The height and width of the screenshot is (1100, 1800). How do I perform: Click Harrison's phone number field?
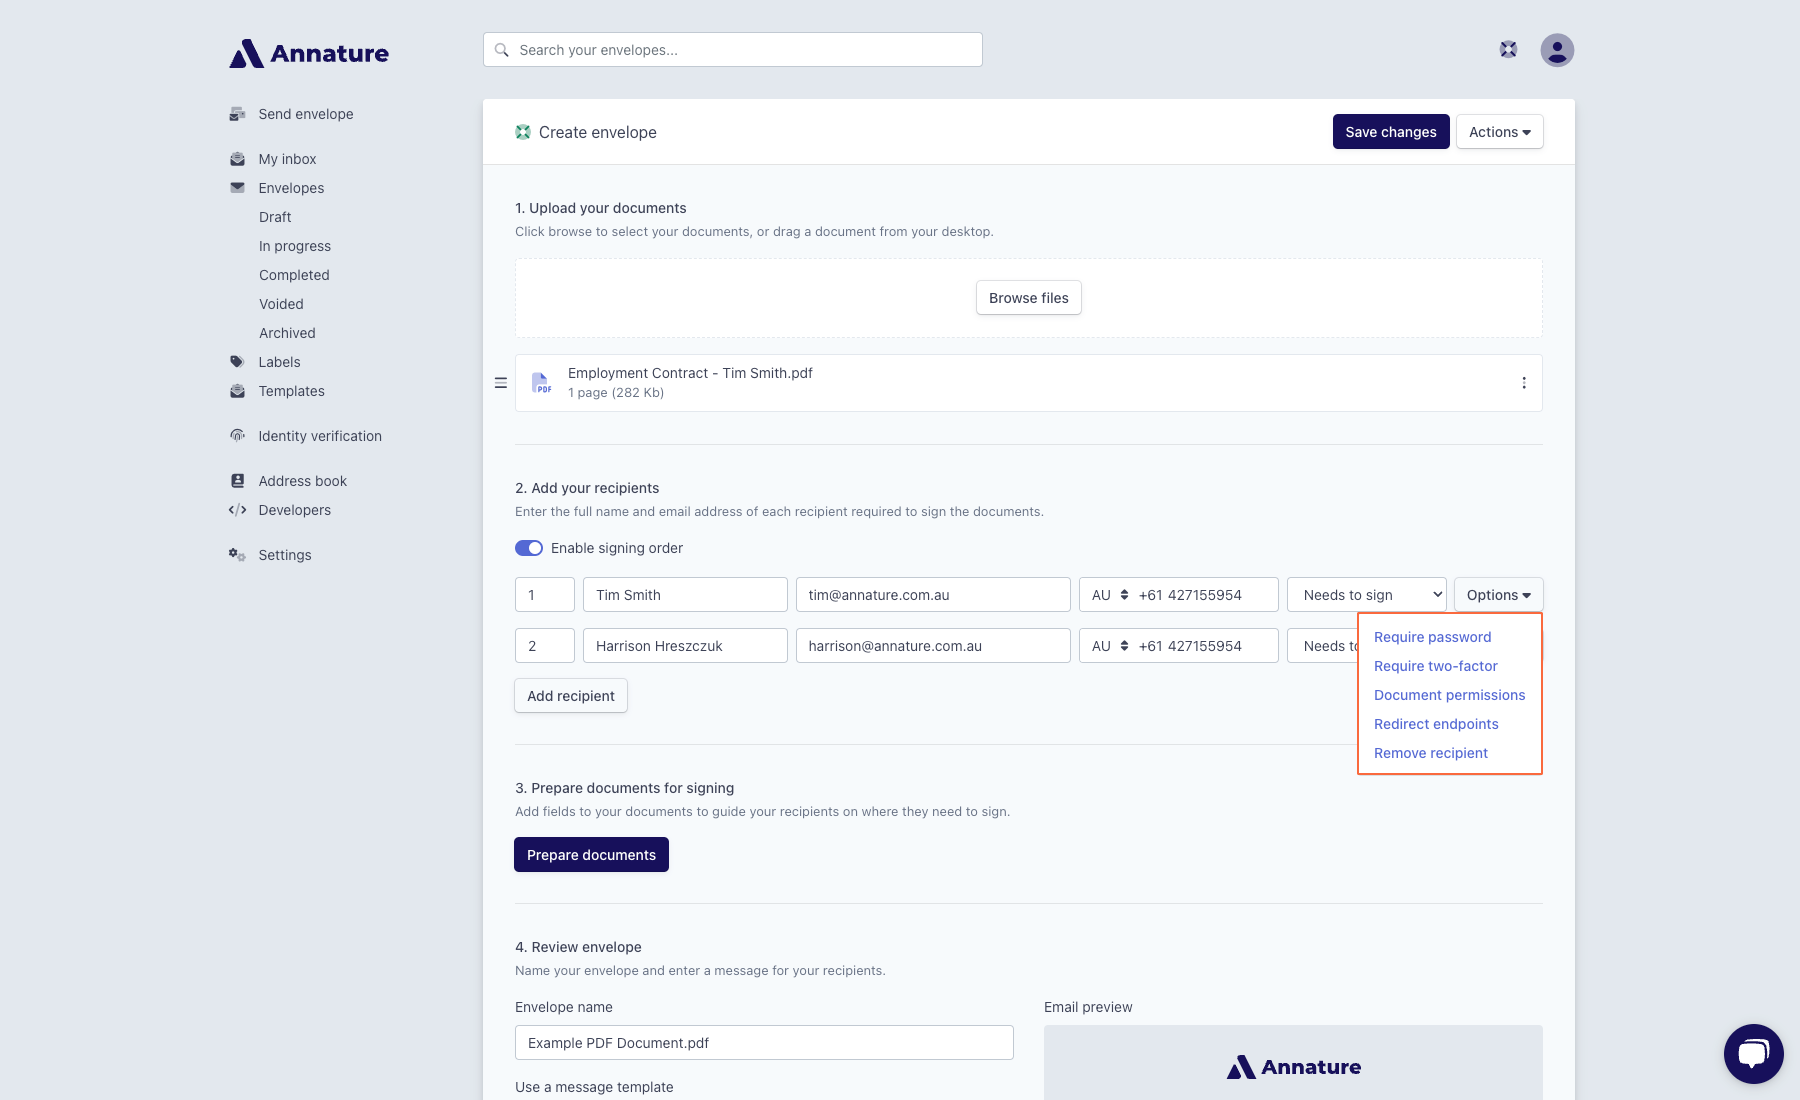coord(1205,646)
